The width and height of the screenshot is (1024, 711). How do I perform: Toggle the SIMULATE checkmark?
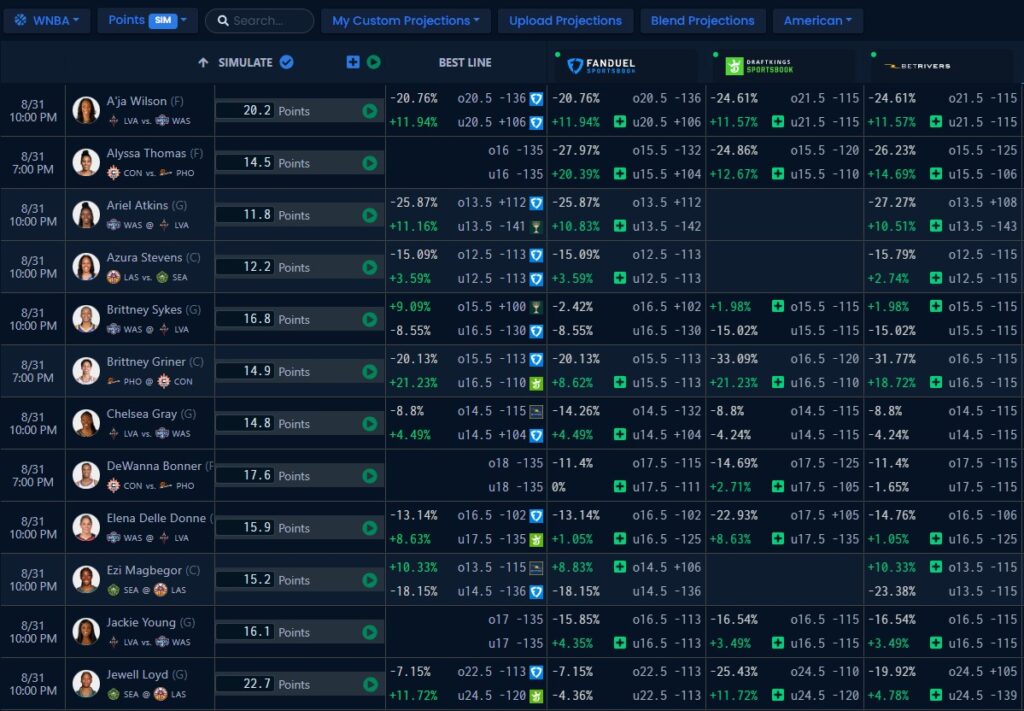click(287, 62)
